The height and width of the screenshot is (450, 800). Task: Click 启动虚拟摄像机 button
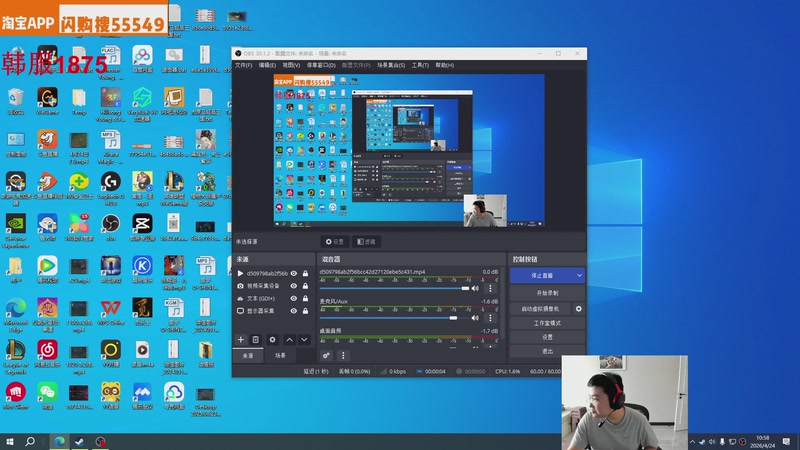[x=540, y=309]
